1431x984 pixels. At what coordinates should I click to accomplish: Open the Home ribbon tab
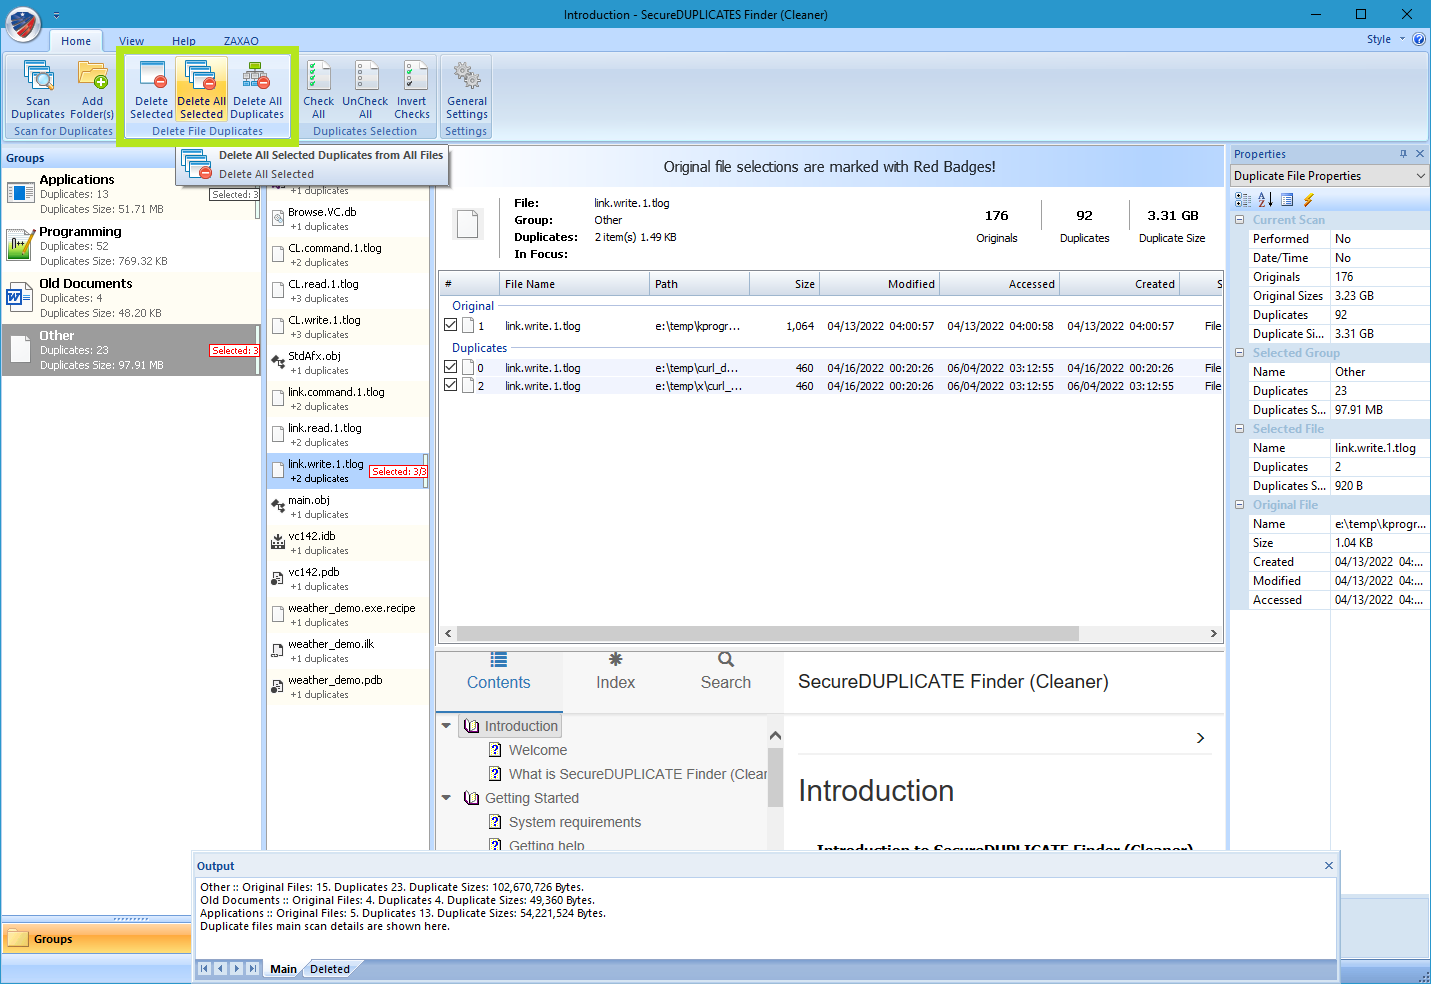click(76, 41)
